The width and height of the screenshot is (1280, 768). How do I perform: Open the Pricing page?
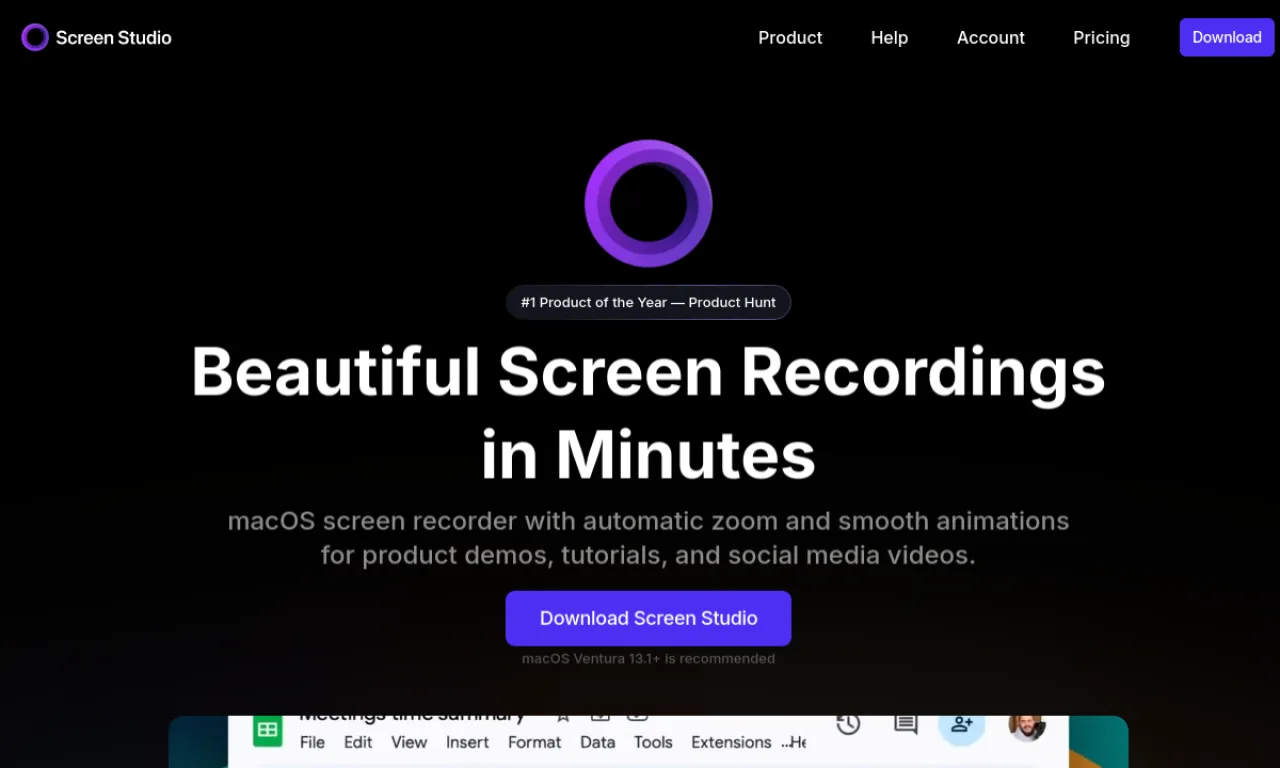(1101, 37)
